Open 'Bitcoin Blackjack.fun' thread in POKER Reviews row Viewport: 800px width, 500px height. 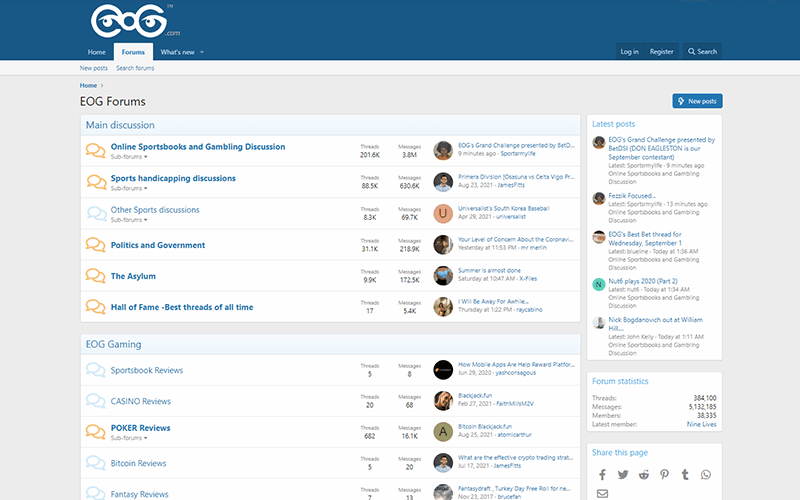pos(485,427)
